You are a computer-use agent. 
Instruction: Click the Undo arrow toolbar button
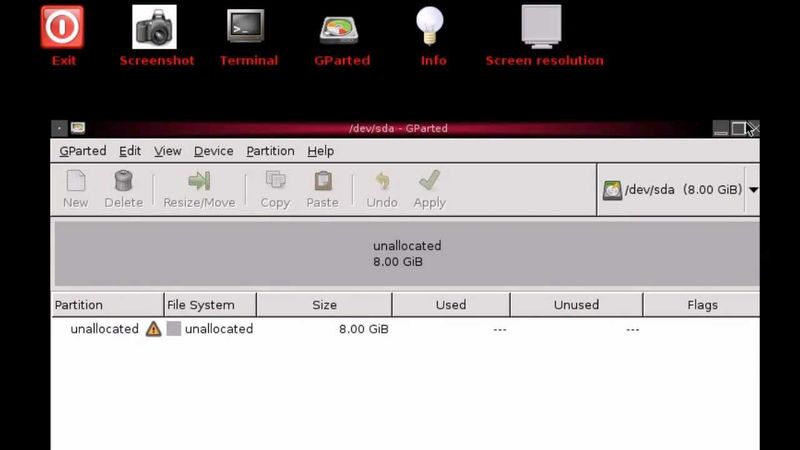click(382, 189)
